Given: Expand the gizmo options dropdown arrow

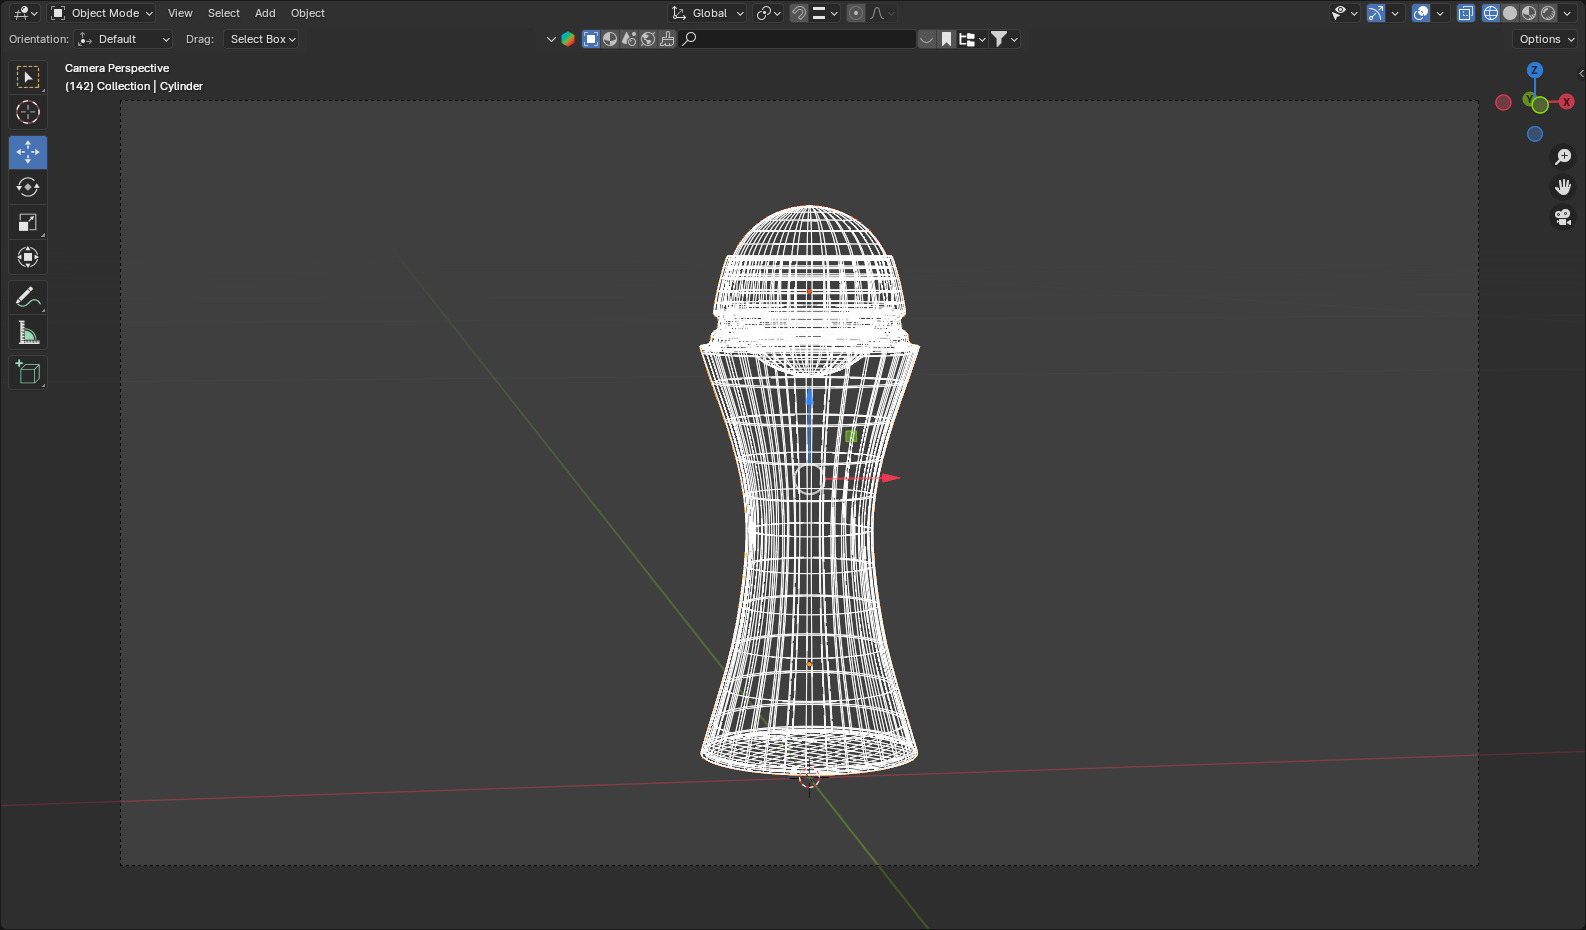Looking at the screenshot, I should click(1395, 13).
